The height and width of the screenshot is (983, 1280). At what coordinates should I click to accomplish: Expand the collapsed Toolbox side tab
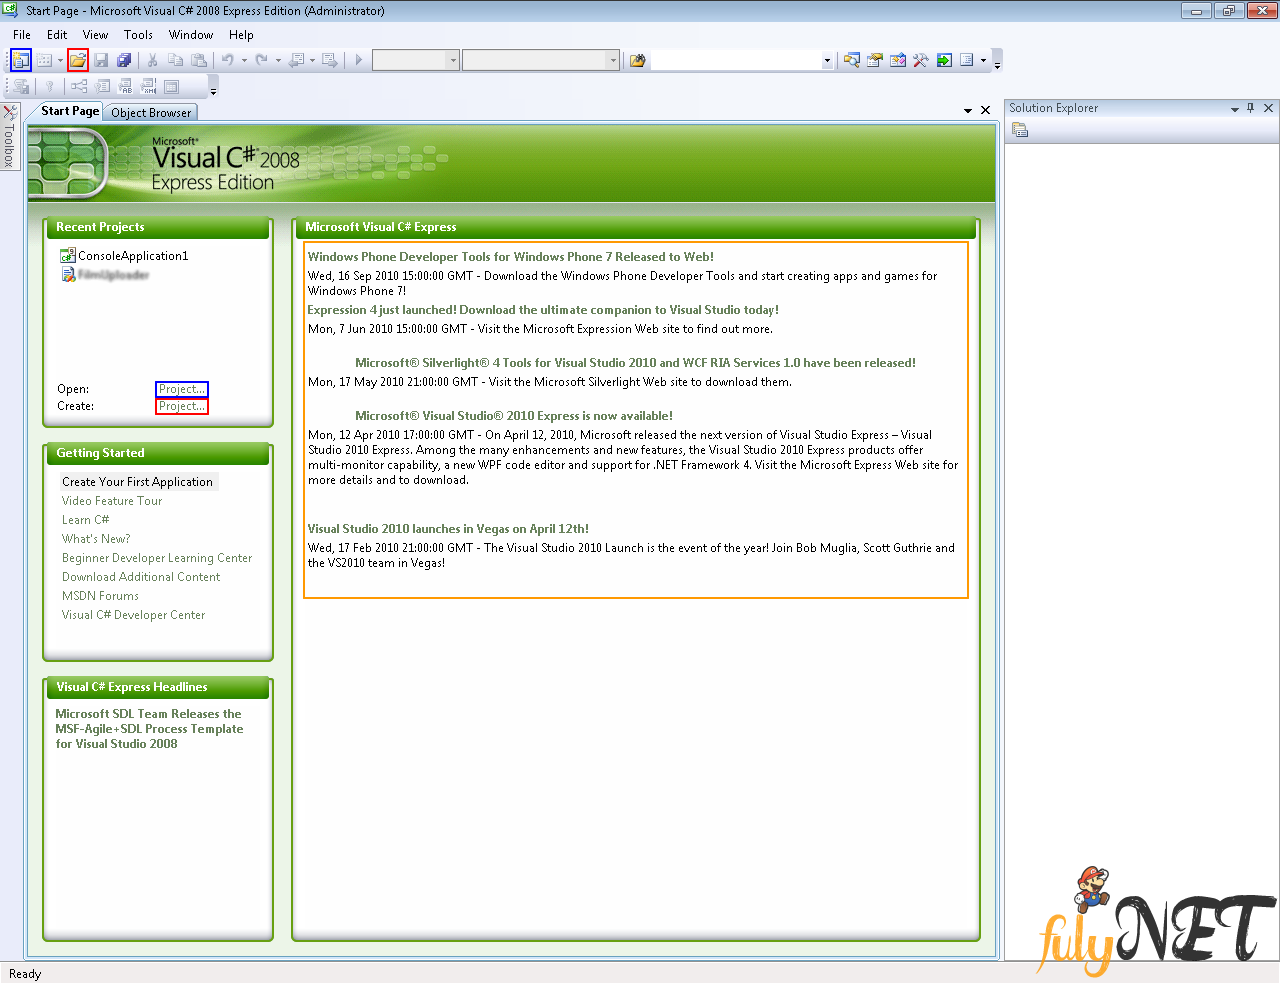pos(10,136)
